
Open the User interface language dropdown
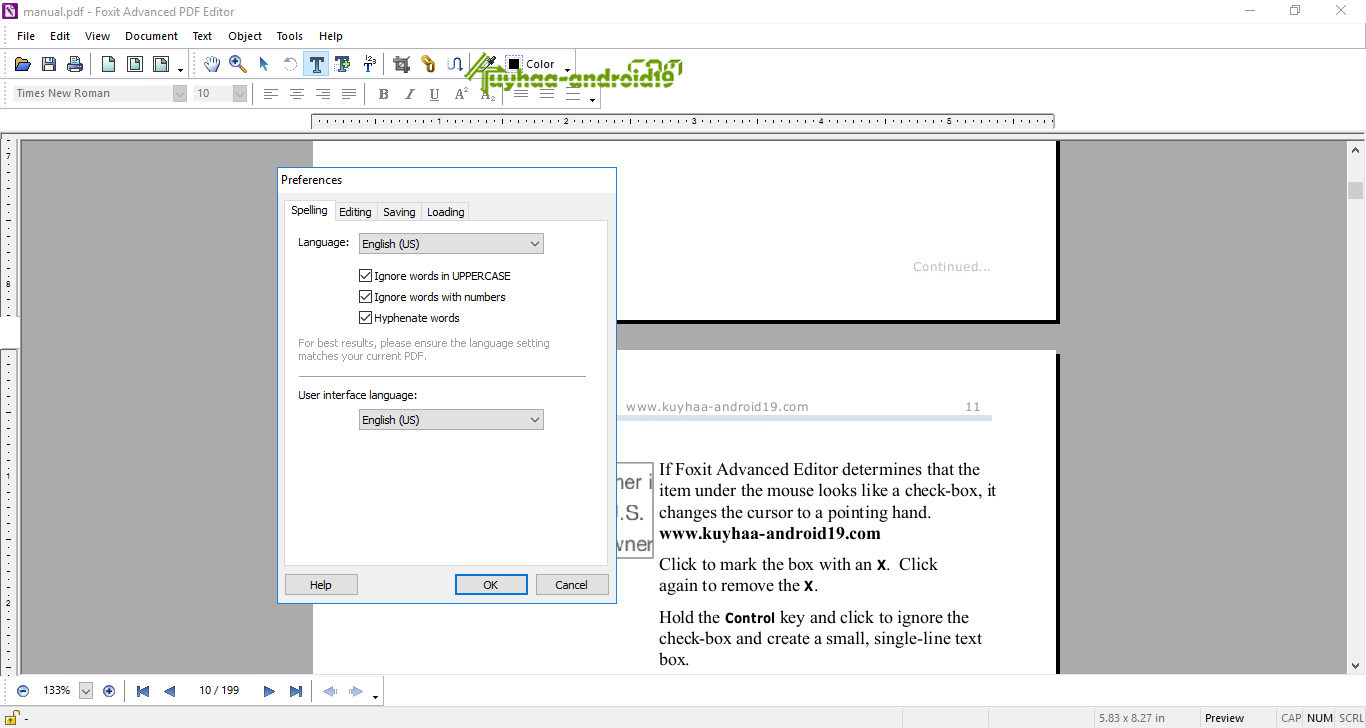click(x=451, y=420)
